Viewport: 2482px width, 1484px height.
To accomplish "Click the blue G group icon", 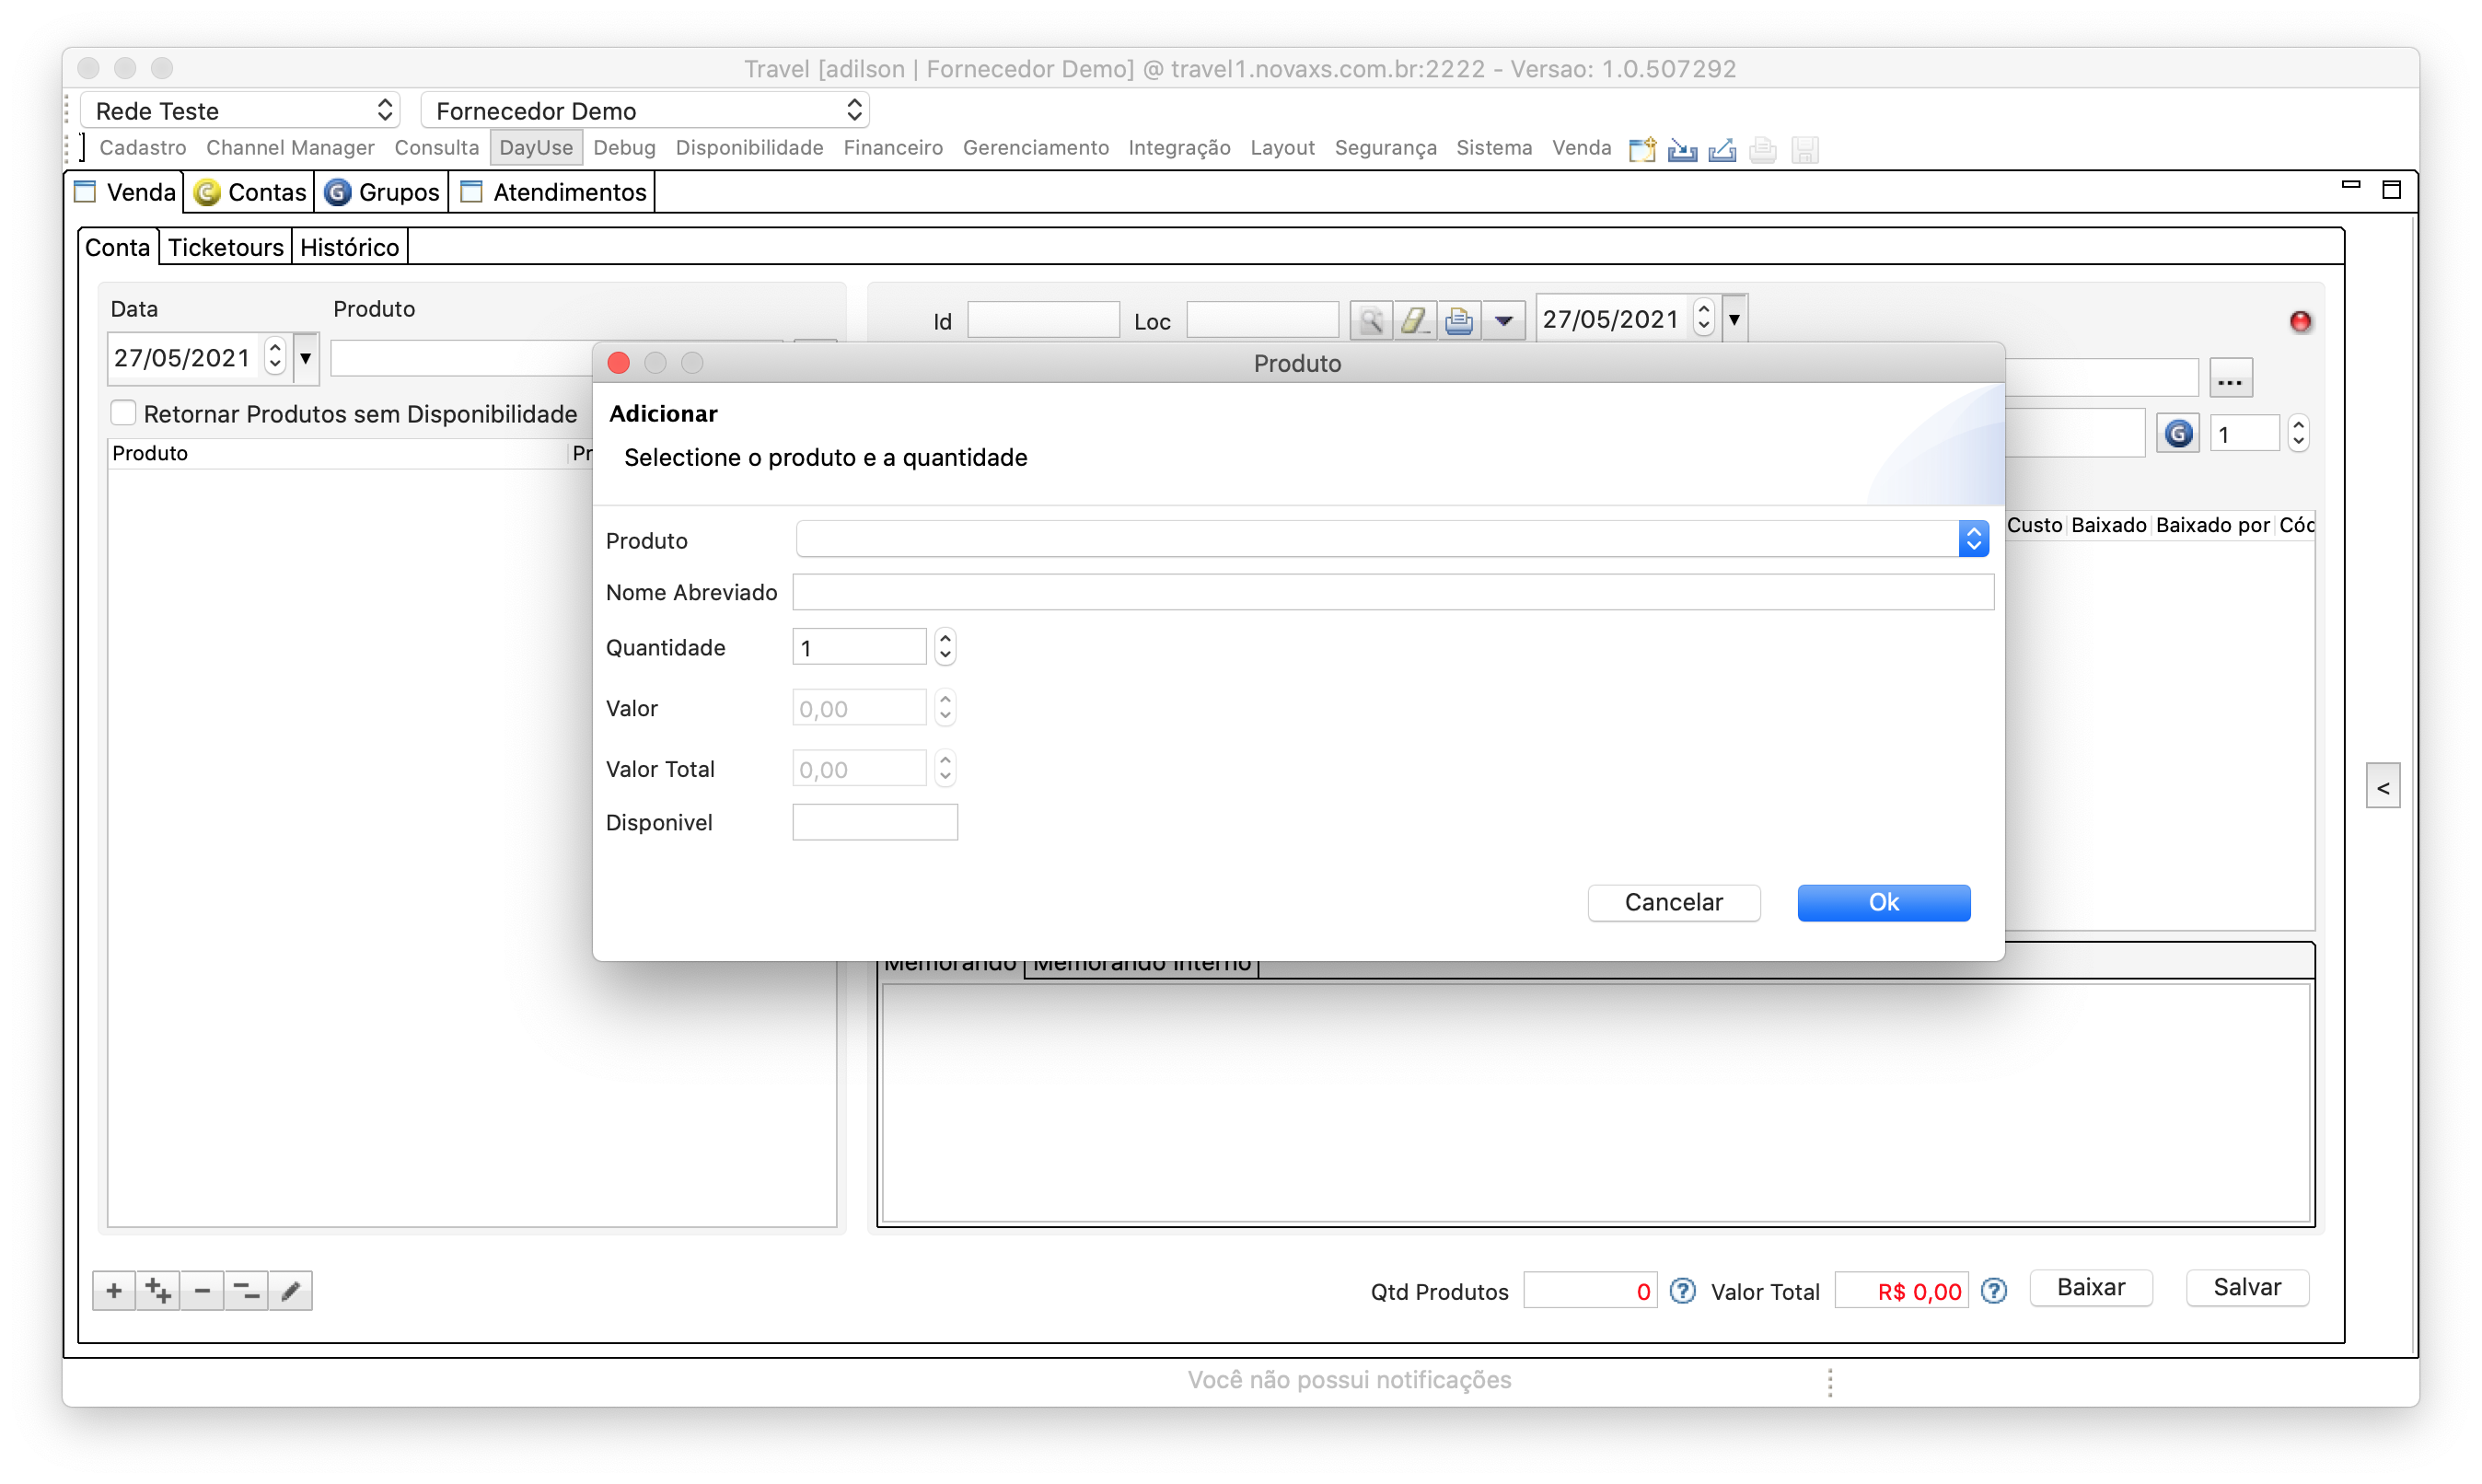I will [2178, 434].
